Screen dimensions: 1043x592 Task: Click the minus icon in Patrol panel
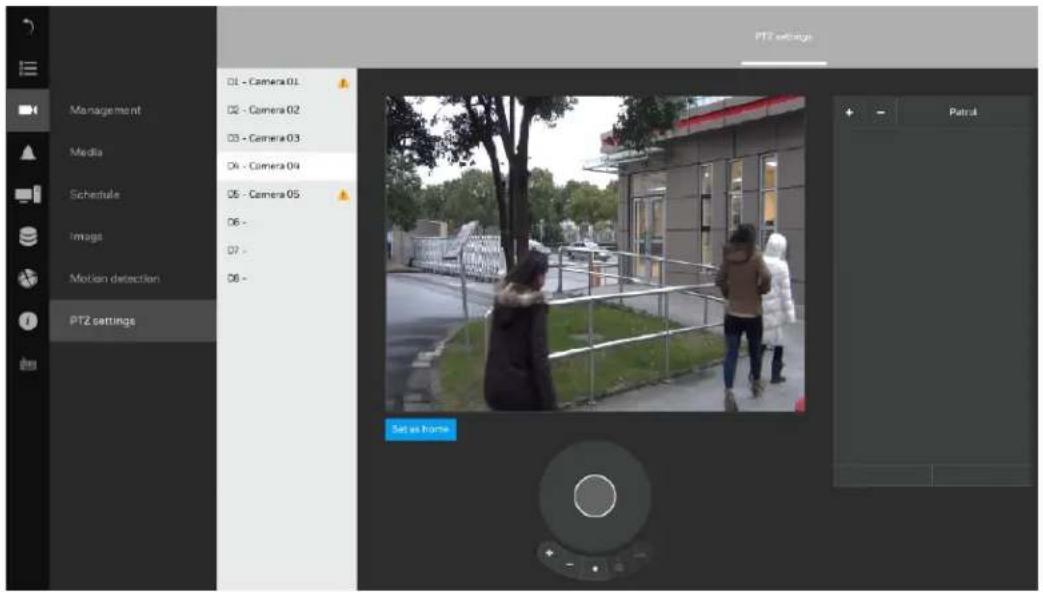coord(881,112)
